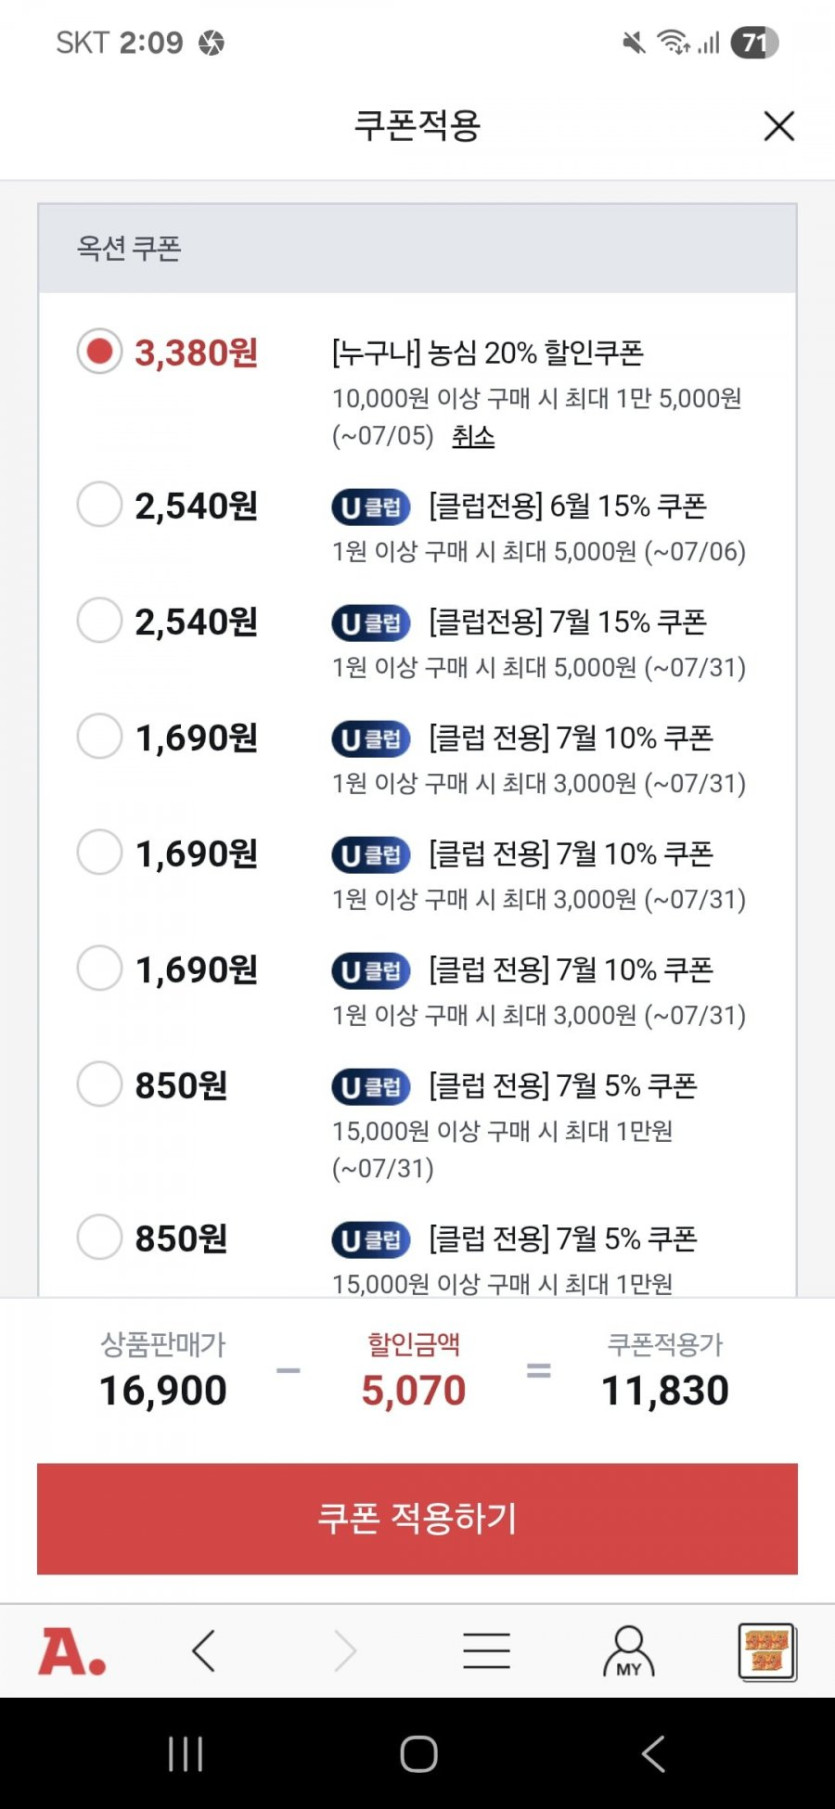Screen dimensions: 835x1809
Task: Tap Android recent apps button
Action: 185,1754
